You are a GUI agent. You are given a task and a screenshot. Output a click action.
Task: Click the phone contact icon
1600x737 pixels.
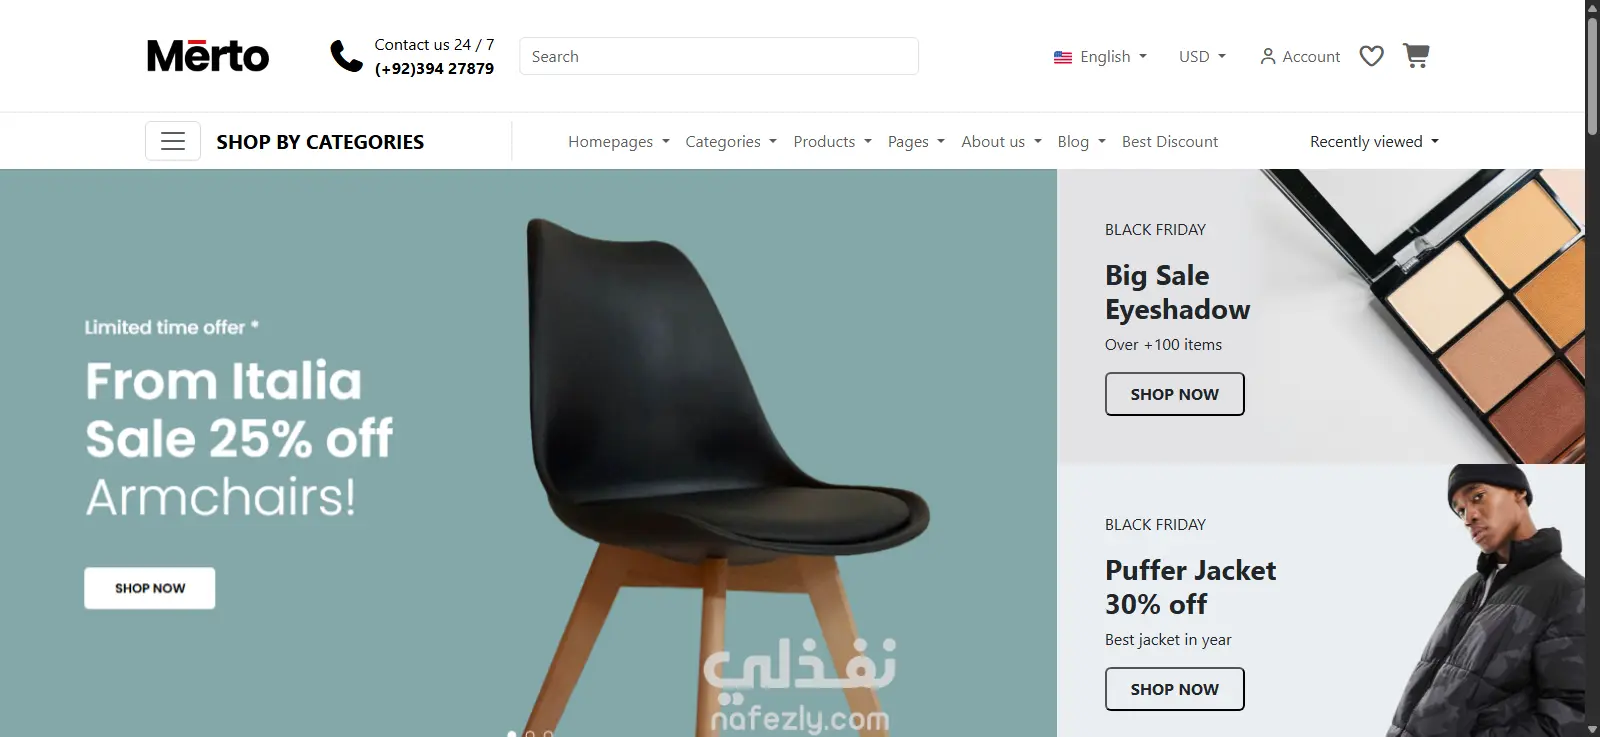[x=346, y=56]
